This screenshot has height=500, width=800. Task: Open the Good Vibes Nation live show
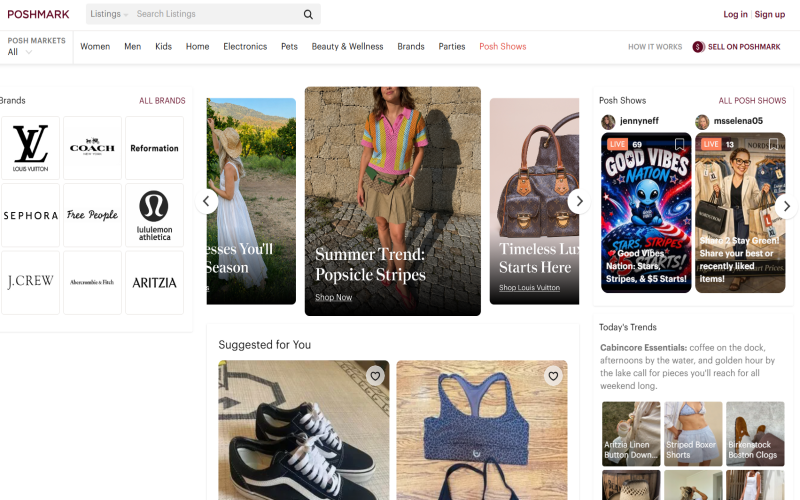coord(646,213)
